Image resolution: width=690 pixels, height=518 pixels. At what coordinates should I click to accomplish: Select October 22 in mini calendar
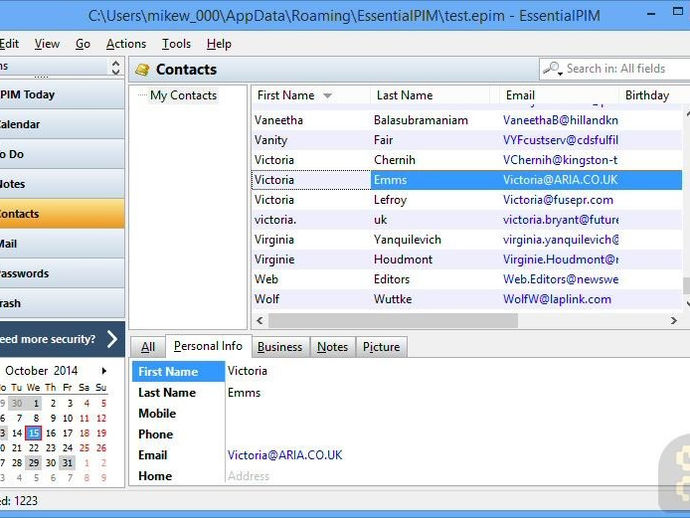[x=34, y=448]
